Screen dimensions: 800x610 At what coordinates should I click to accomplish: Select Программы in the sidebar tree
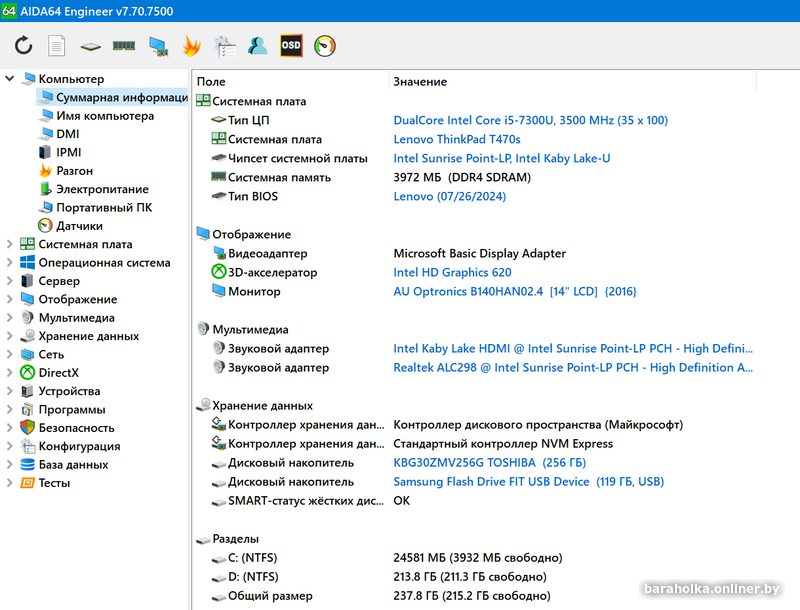(71, 410)
